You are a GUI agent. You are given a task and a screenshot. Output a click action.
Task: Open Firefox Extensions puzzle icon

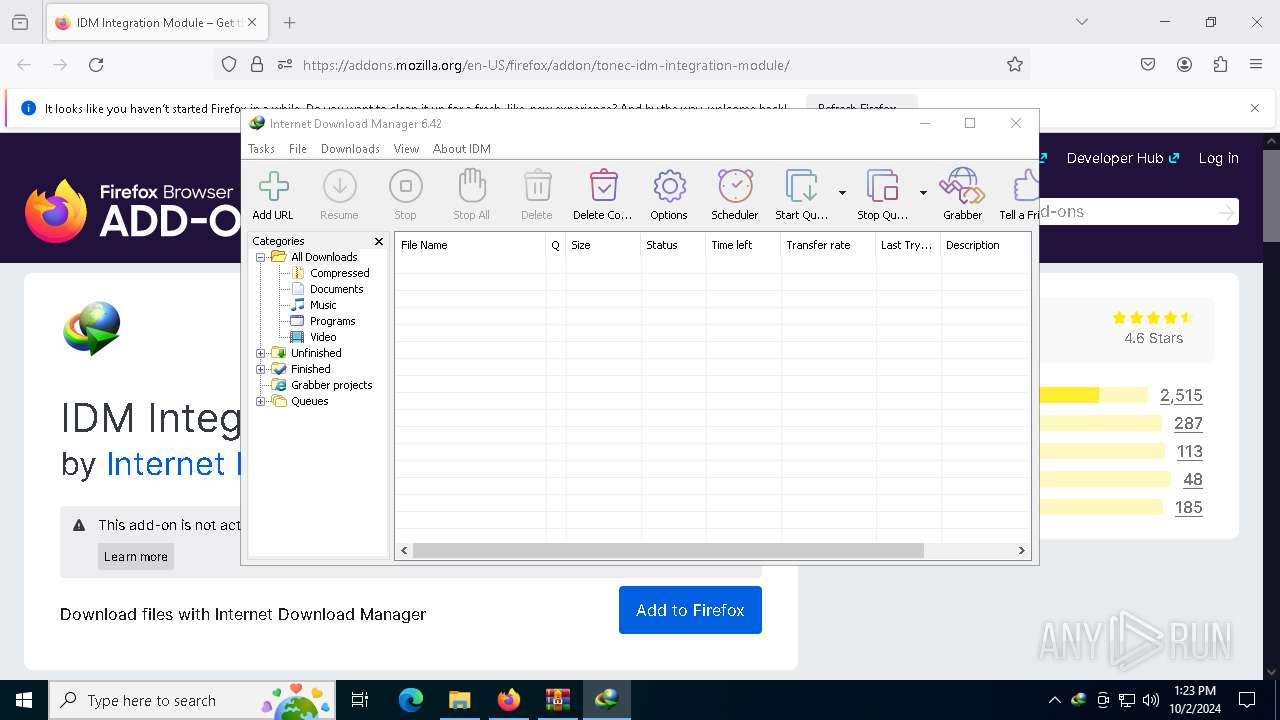click(x=1220, y=65)
